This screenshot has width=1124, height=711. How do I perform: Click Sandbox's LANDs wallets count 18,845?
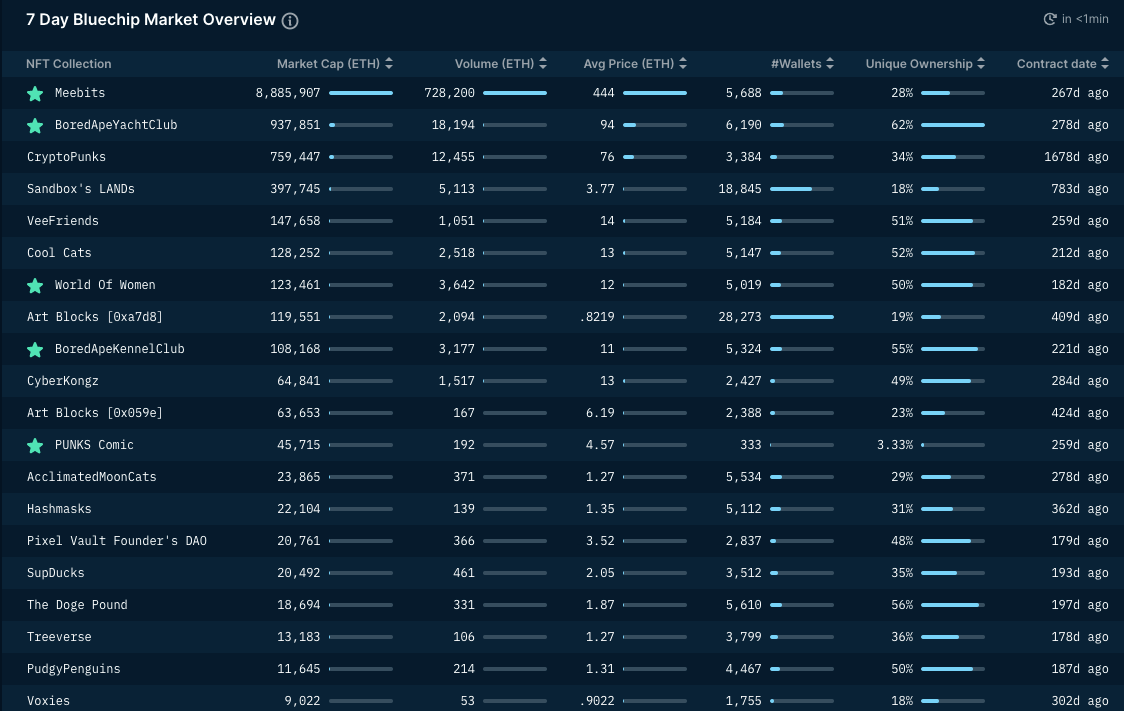pyautogui.click(x=739, y=189)
